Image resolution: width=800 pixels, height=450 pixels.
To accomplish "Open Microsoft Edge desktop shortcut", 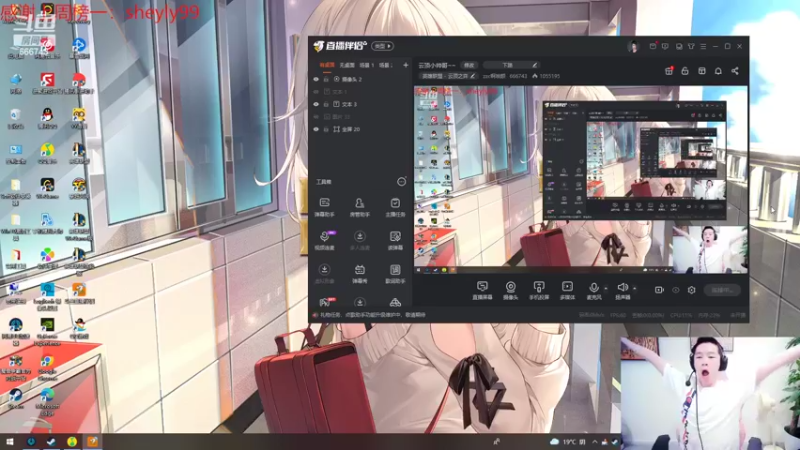I will [x=47, y=402].
